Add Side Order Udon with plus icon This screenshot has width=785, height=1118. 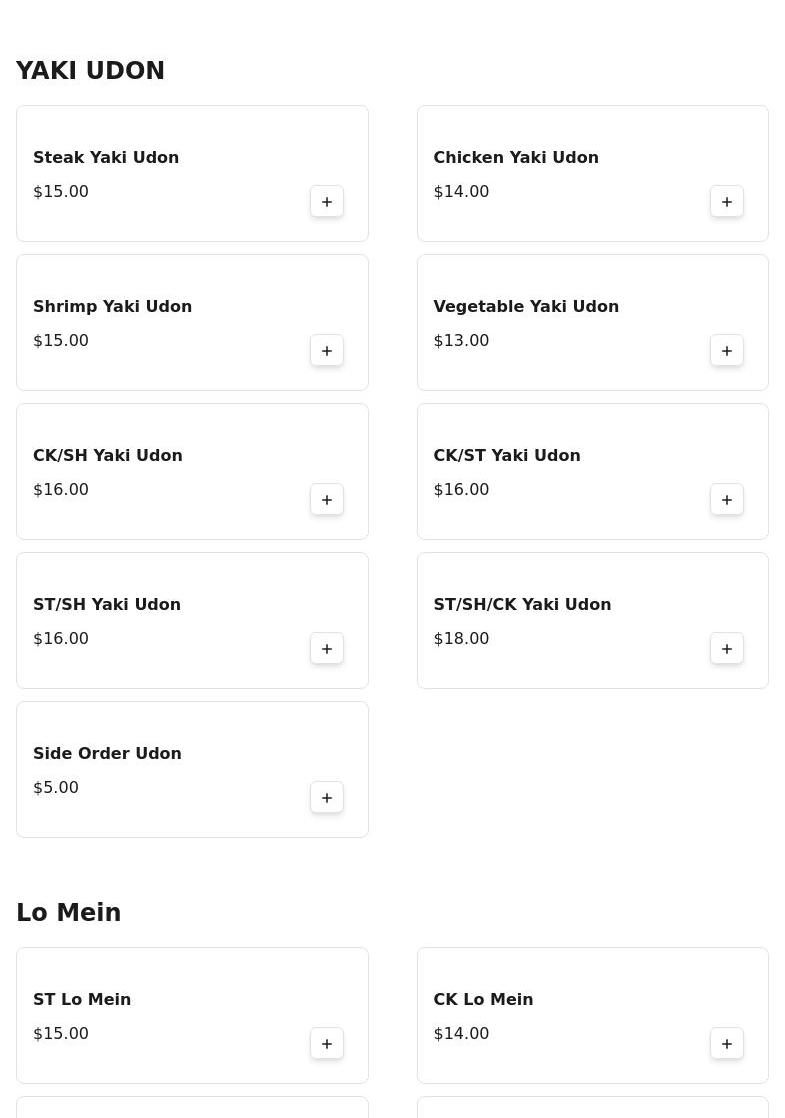(x=327, y=798)
